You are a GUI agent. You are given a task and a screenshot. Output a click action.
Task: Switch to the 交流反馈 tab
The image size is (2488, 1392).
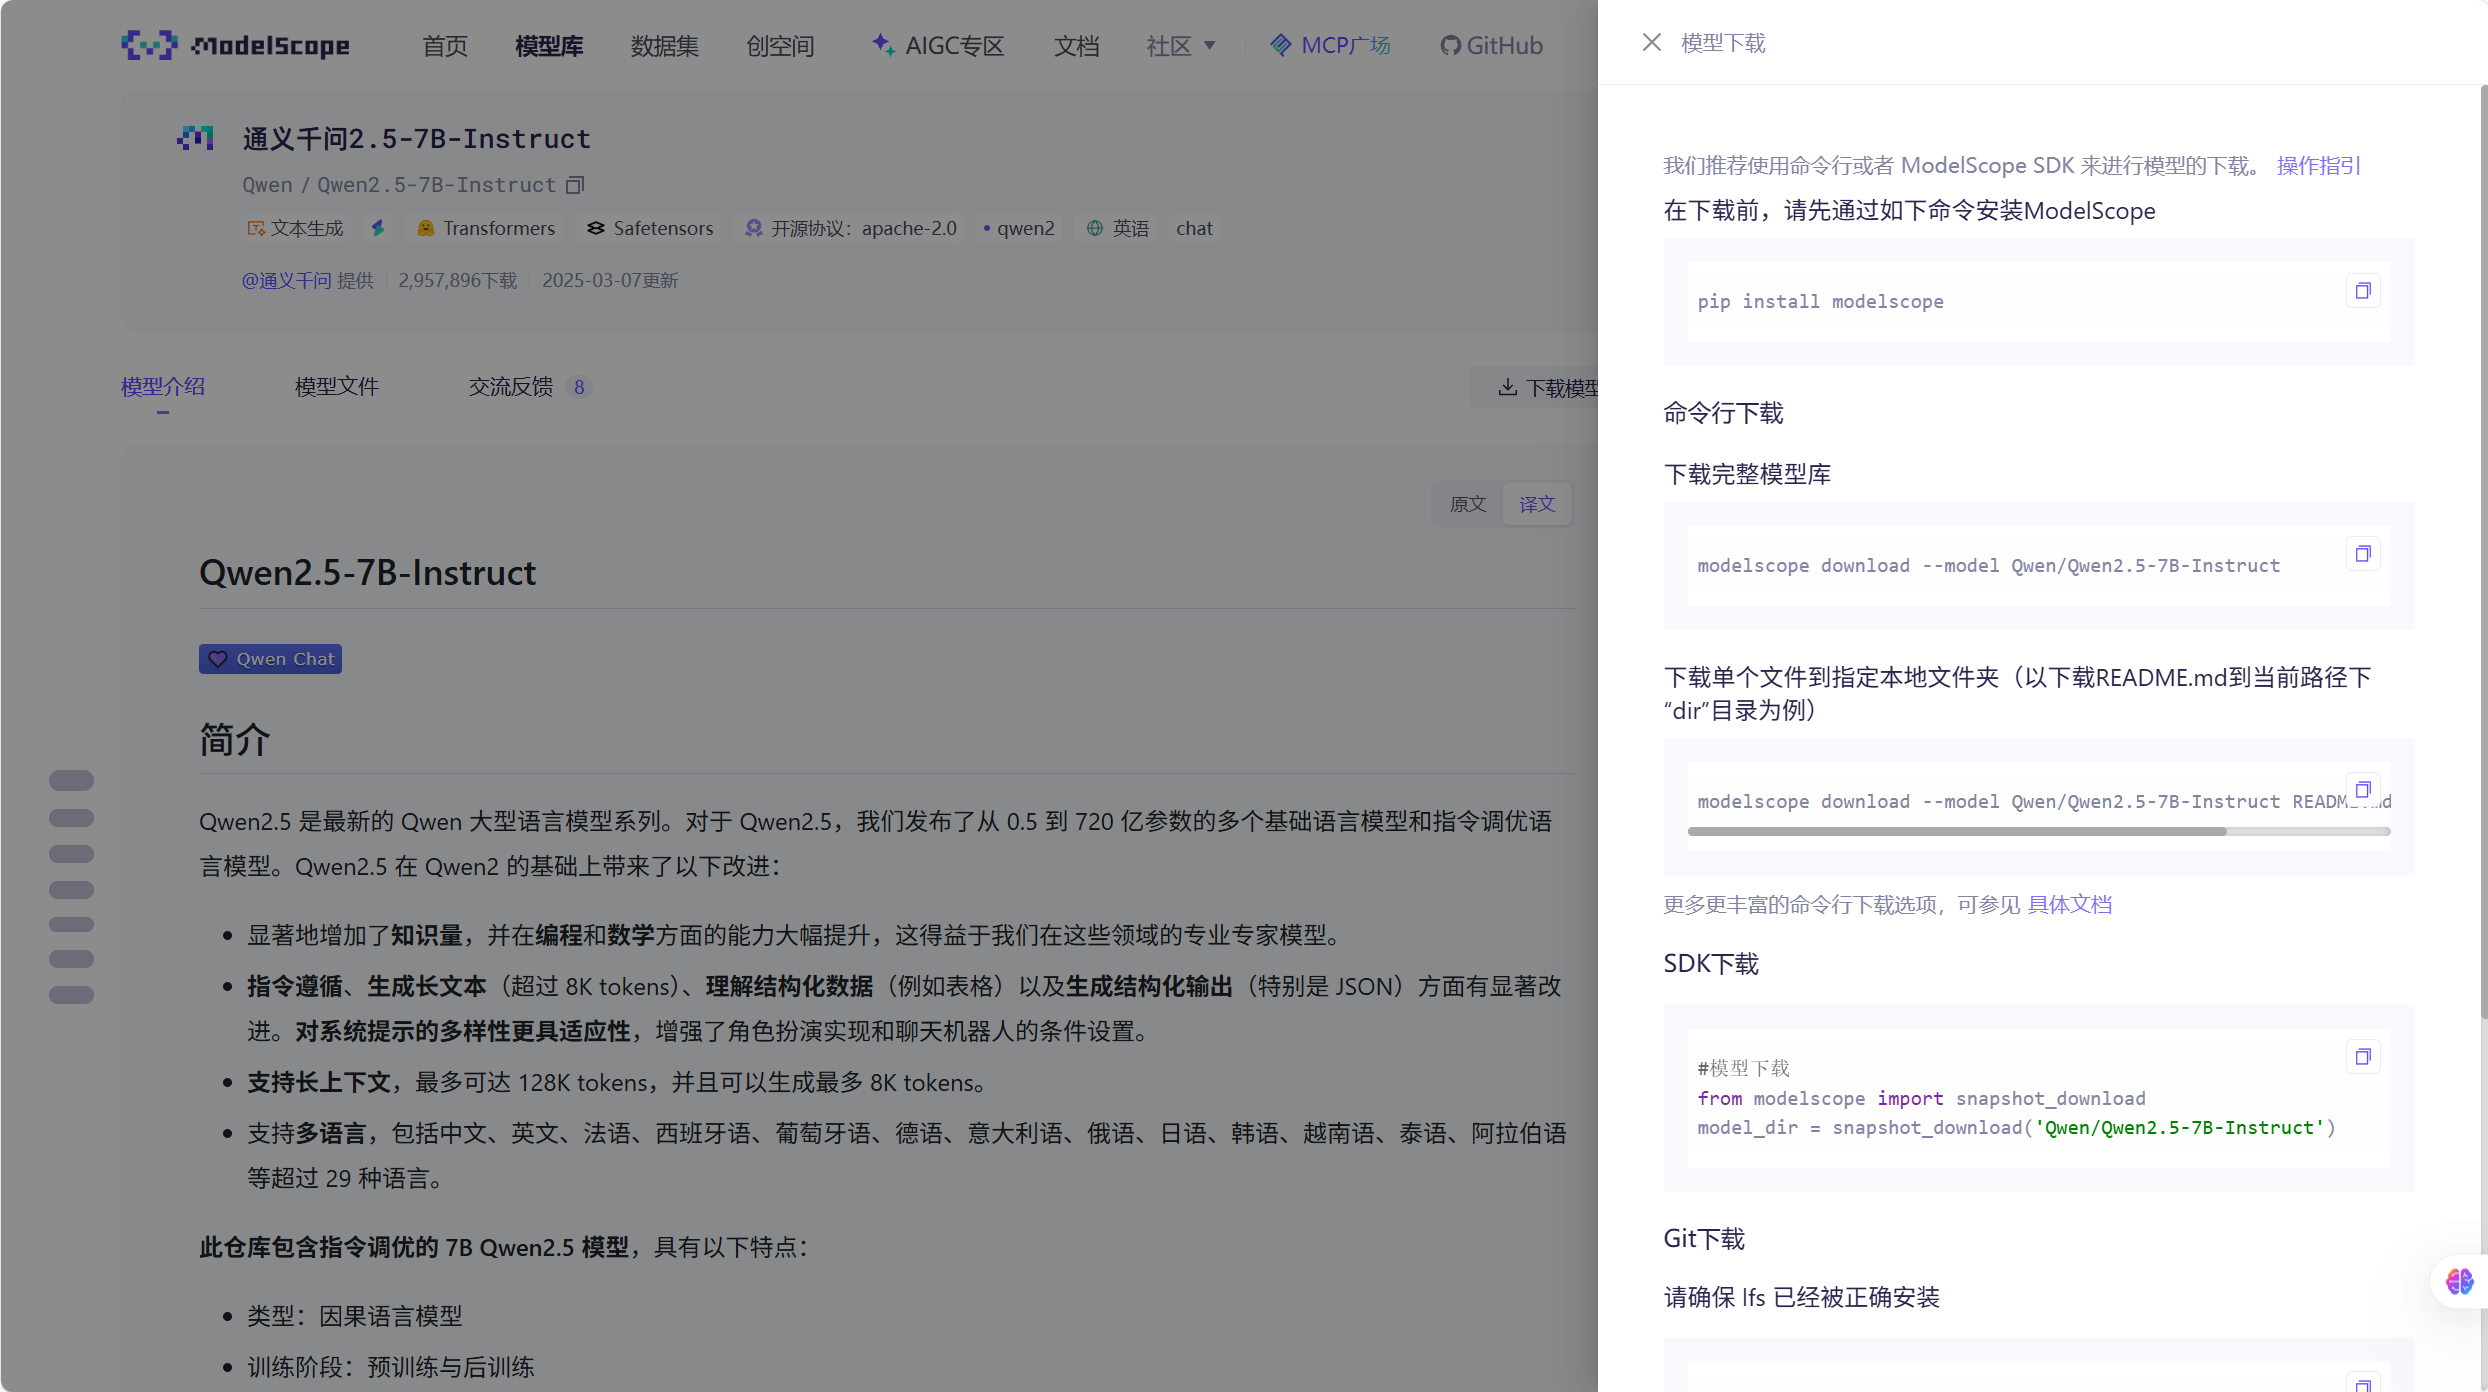(x=530, y=387)
